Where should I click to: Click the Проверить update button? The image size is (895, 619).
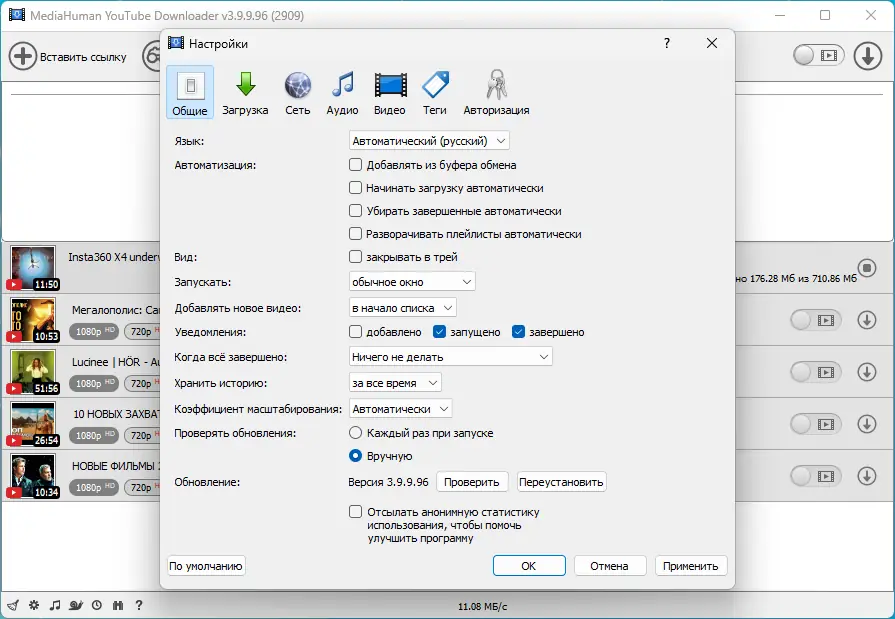click(x=471, y=481)
